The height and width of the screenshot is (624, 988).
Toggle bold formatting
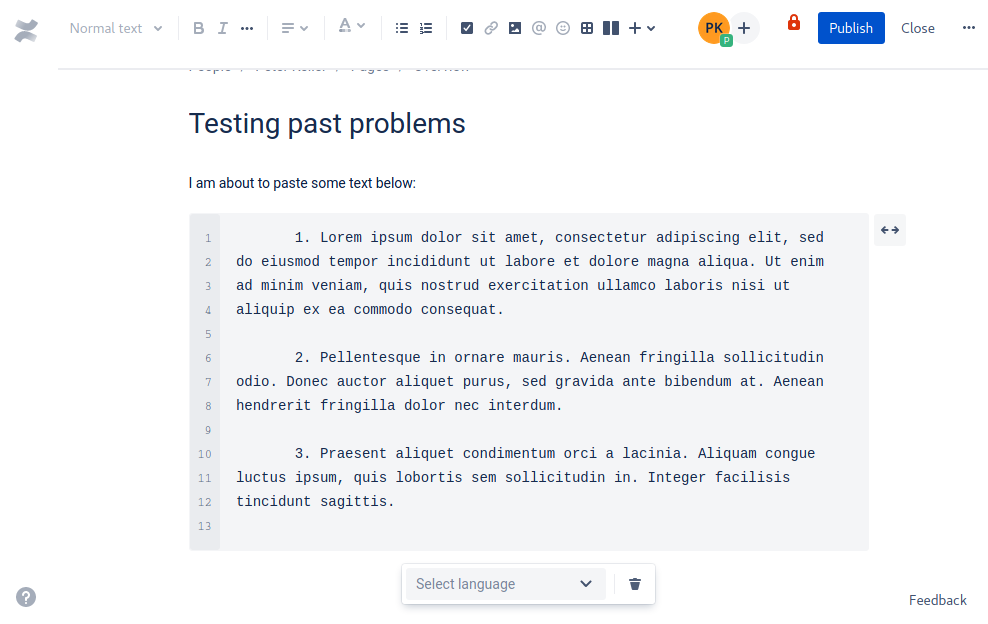198,28
